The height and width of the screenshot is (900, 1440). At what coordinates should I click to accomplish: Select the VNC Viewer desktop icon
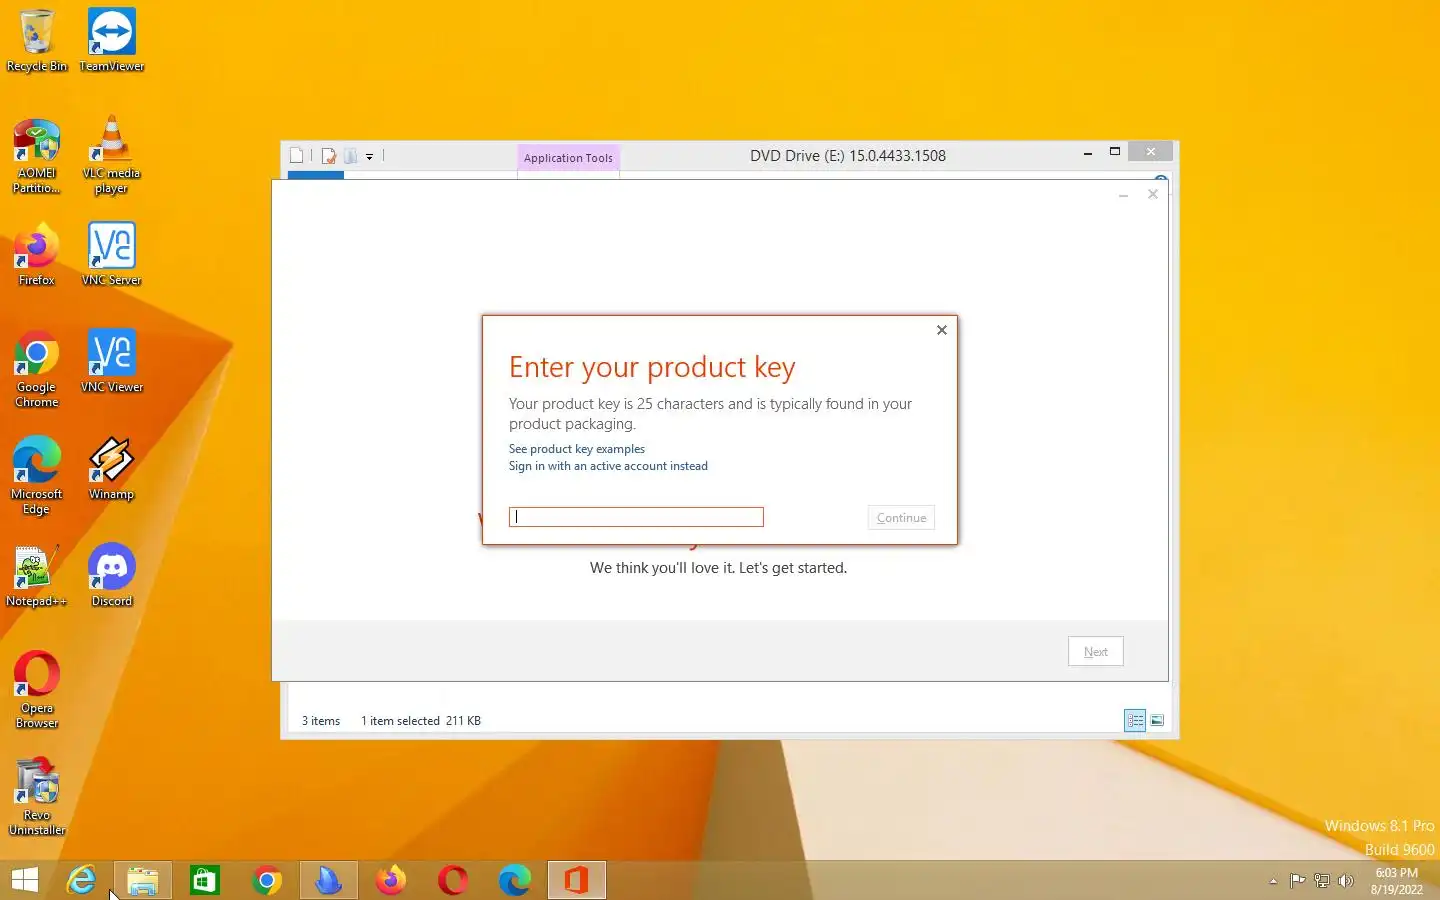pyautogui.click(x=111, y=362)
